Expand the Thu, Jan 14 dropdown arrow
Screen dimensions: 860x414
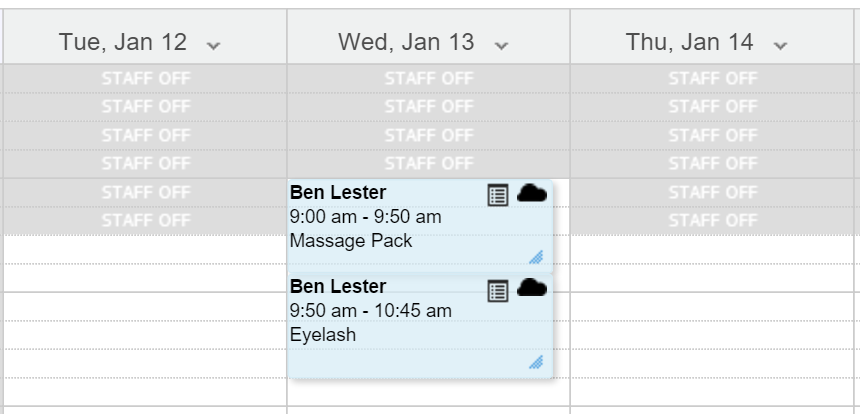[779, 45]
